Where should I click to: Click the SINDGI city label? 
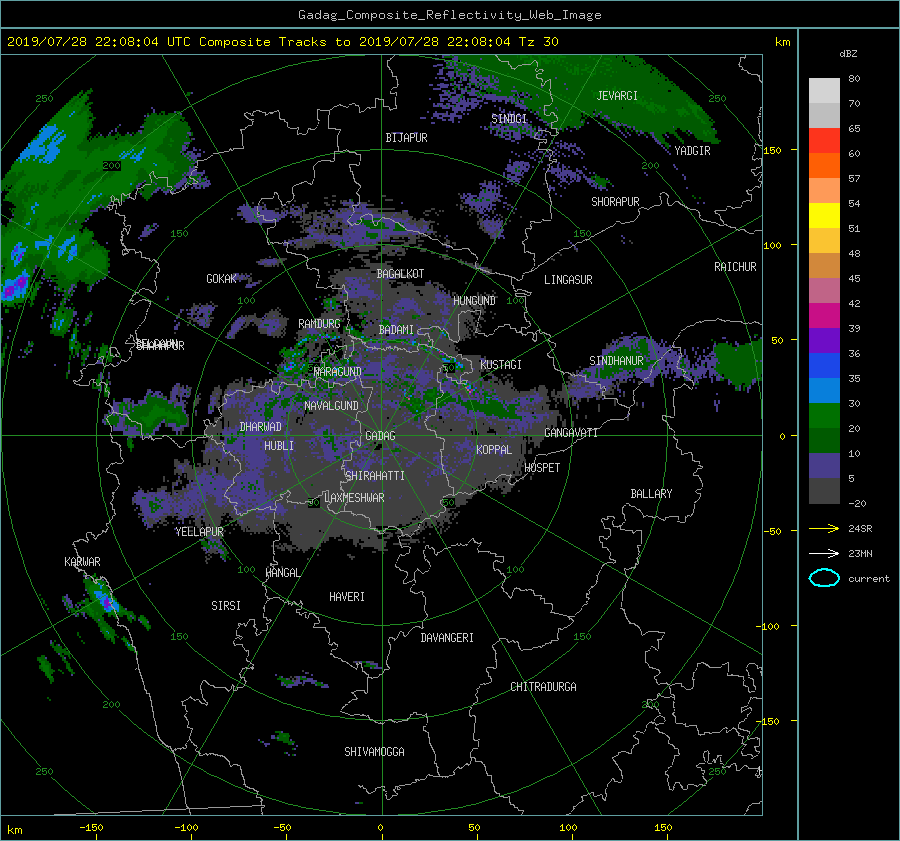509,119
